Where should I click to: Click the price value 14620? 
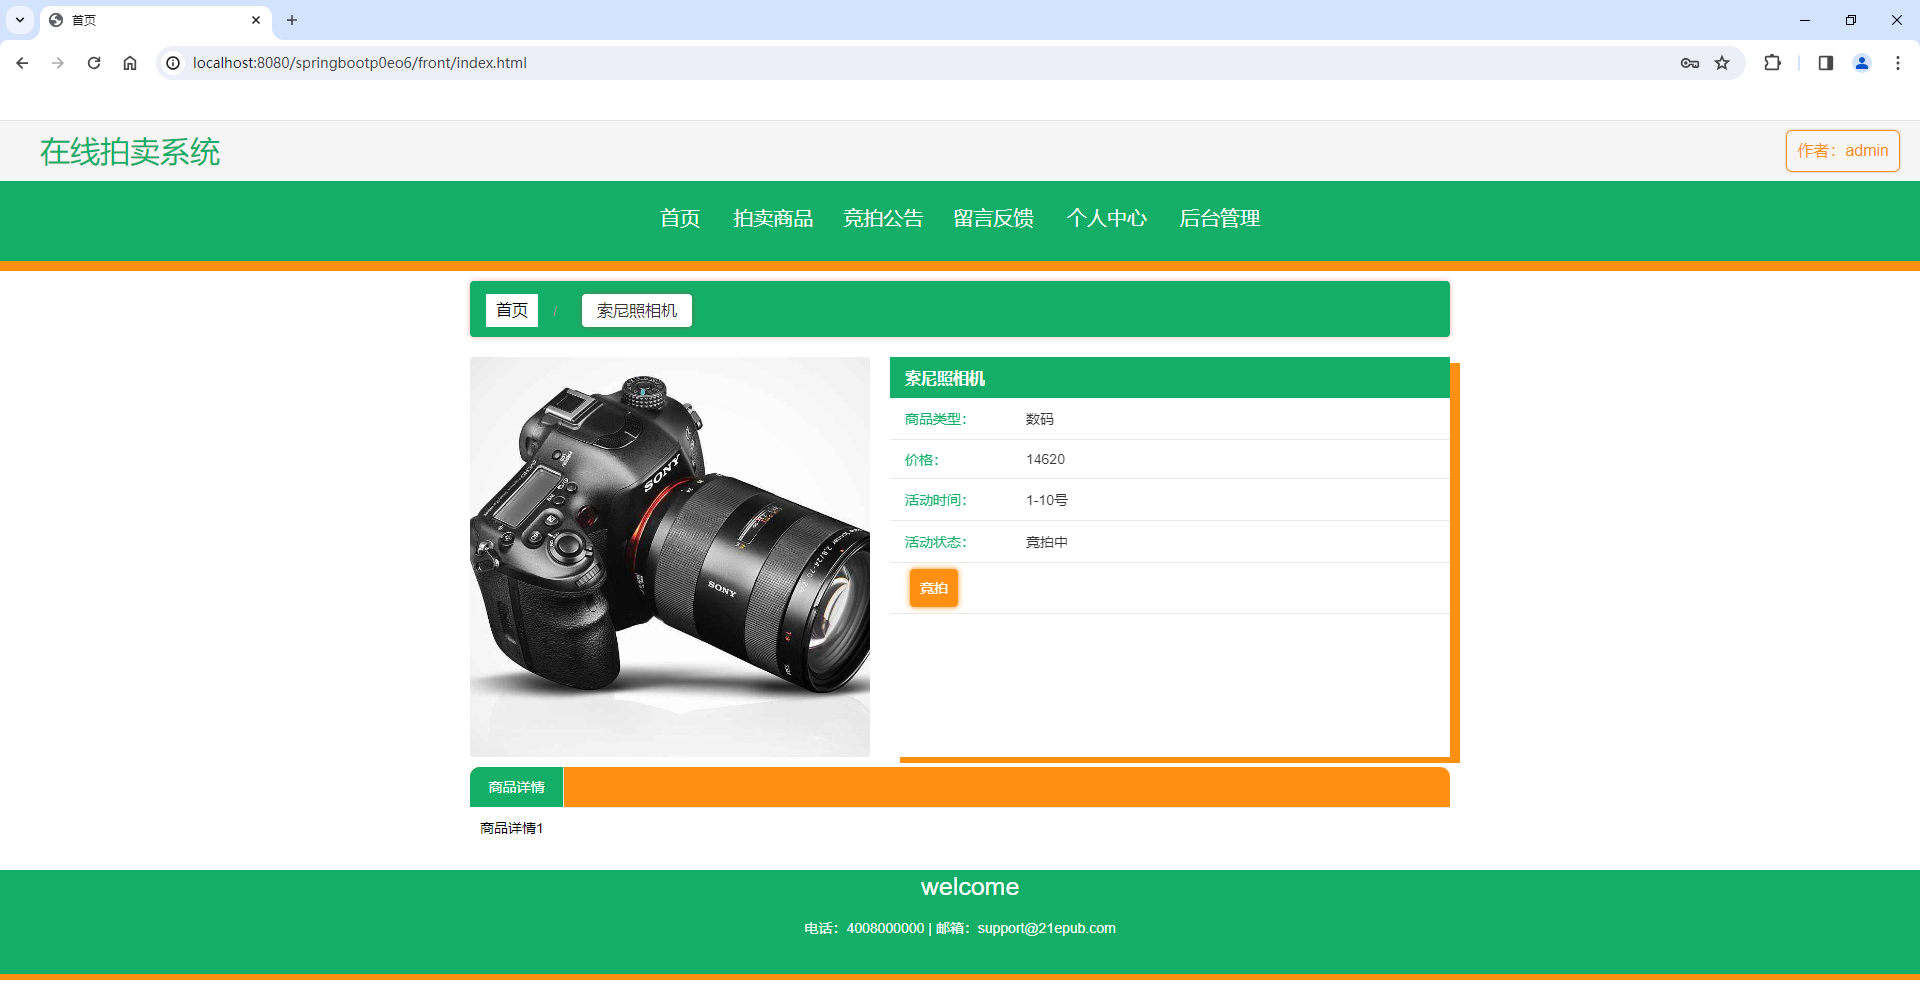point(1045,459)
